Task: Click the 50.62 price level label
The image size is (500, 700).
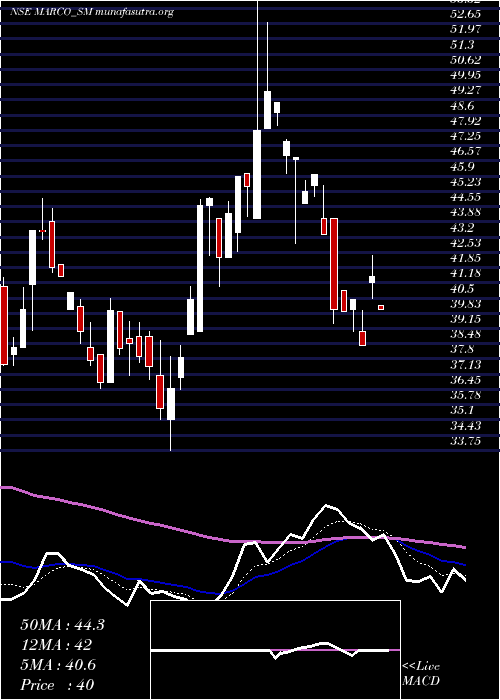Action: [x=465, y=60]
